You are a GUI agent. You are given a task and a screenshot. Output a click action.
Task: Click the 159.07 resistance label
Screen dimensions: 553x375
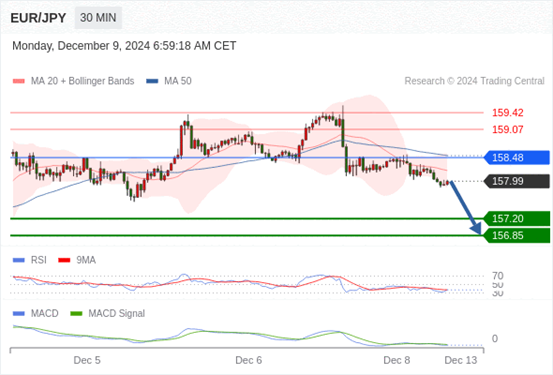point(508,129)
